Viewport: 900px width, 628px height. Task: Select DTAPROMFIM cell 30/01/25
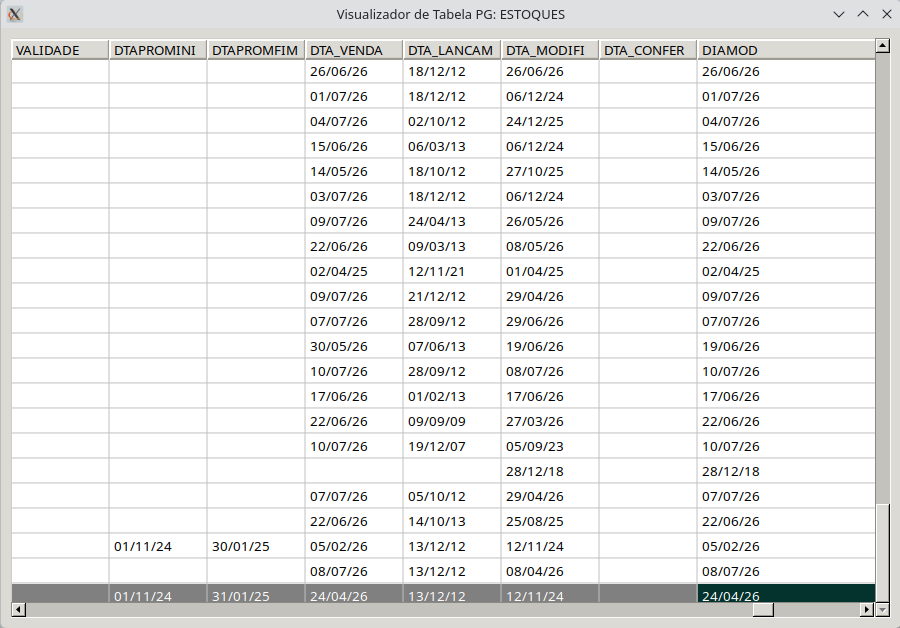click(x=256, y=546)
